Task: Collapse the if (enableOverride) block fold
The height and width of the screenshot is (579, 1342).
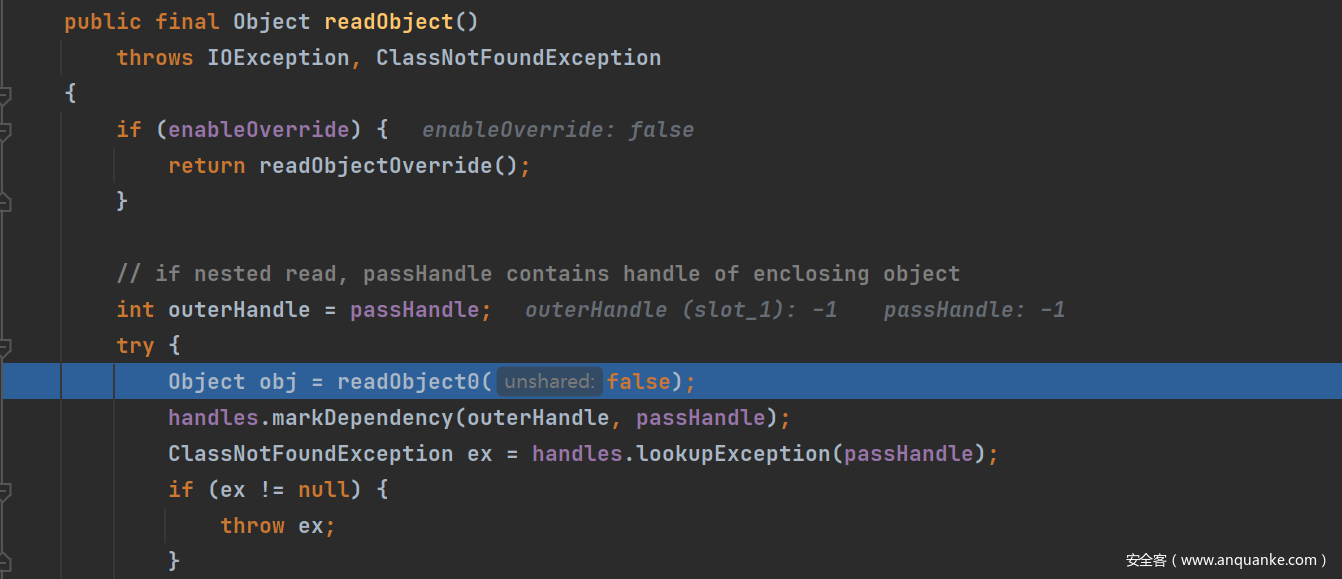Action: coord(5,131)
